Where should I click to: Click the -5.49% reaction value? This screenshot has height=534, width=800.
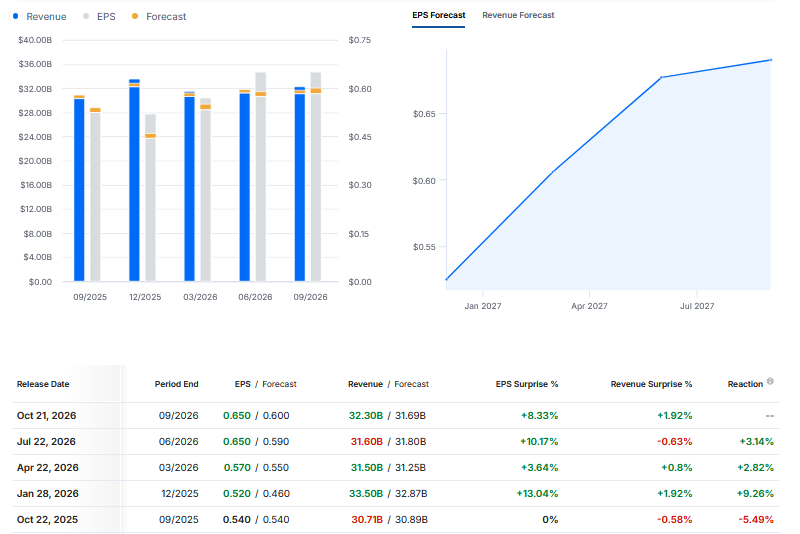coord(756,520)
